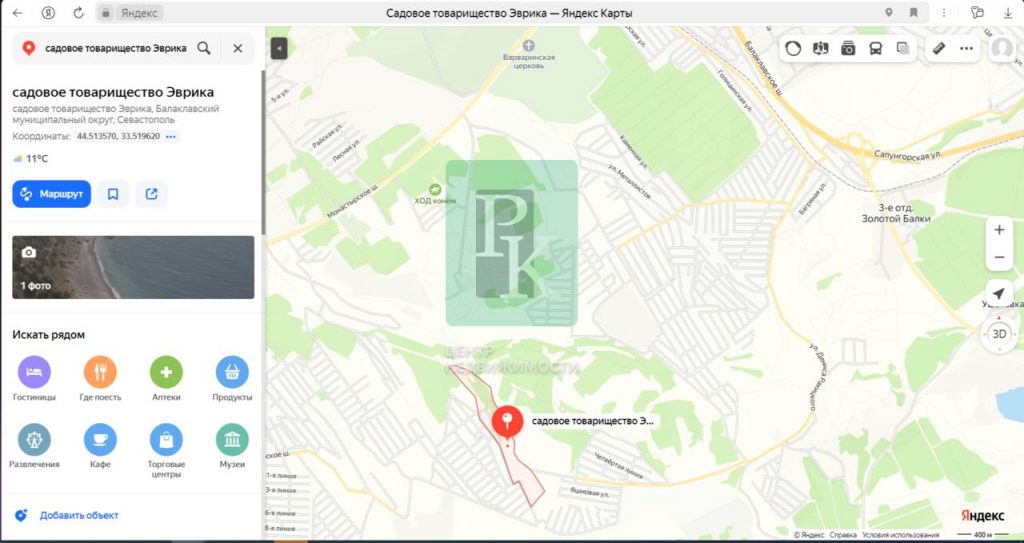Open the browser three-dots menu
The width and height of the screenshot is (1024, 543).
tap(944, 12)
